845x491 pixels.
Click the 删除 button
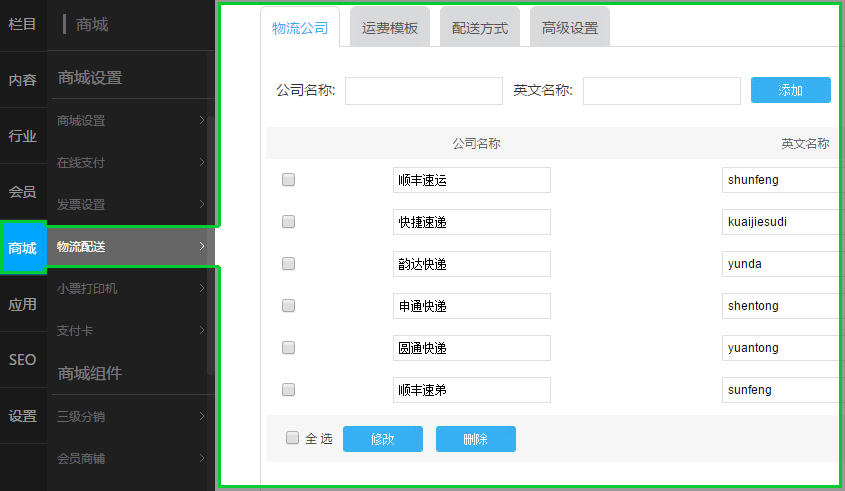[x=476, y=439]
